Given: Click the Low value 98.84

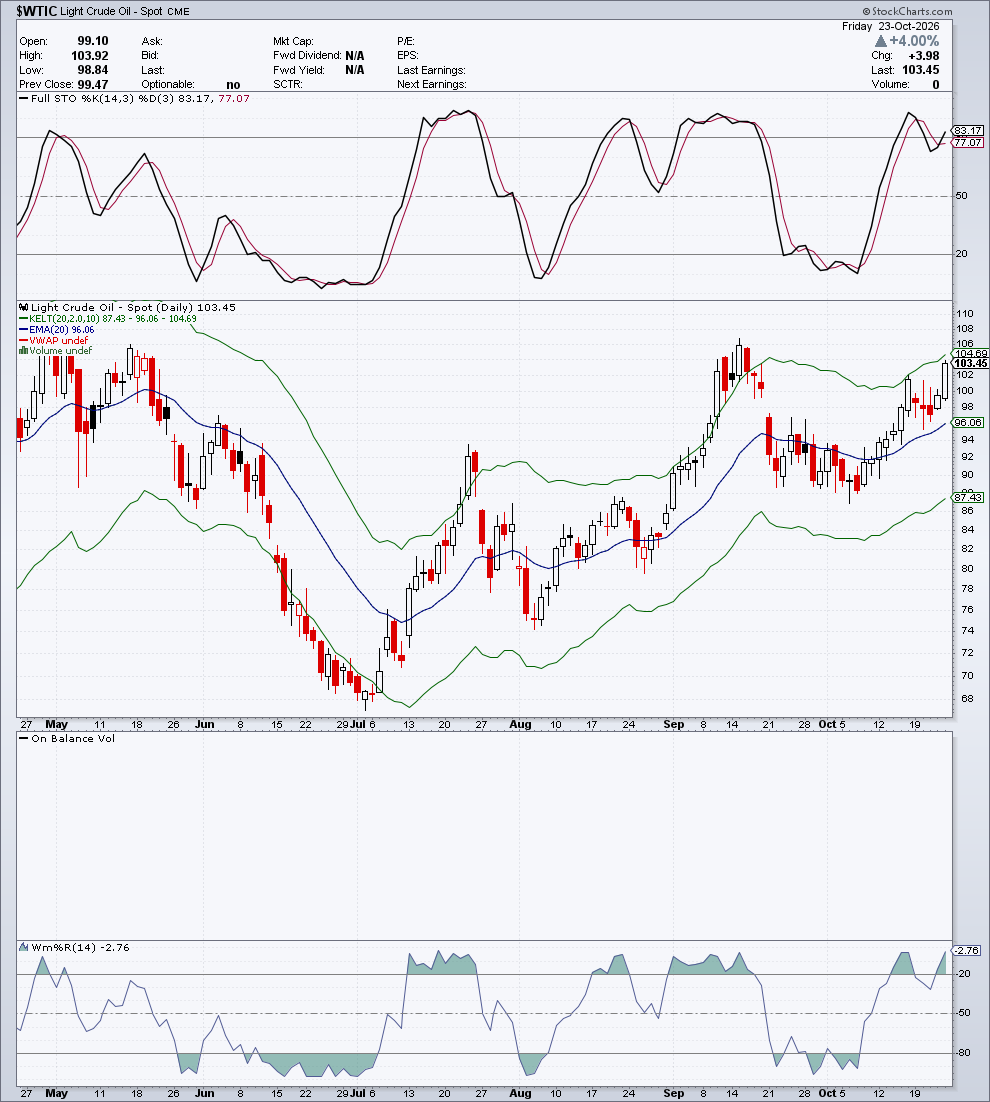Looking at the screenshot, I should [x=93, y=70].
